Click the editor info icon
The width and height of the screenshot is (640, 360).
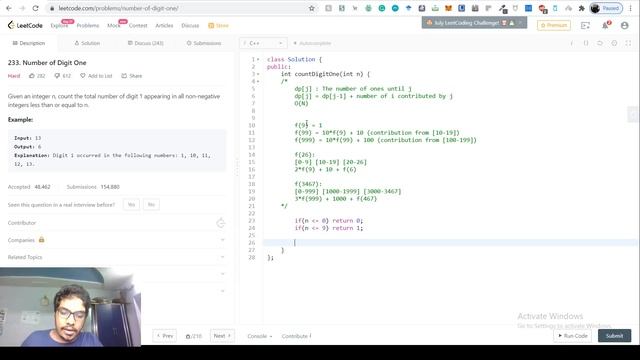click(x=572, y=43)
